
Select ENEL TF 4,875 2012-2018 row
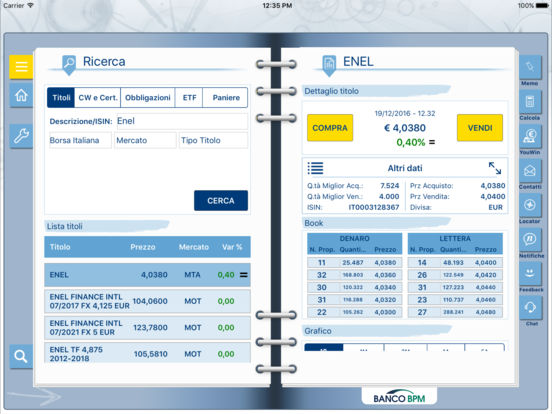[148, 353]
